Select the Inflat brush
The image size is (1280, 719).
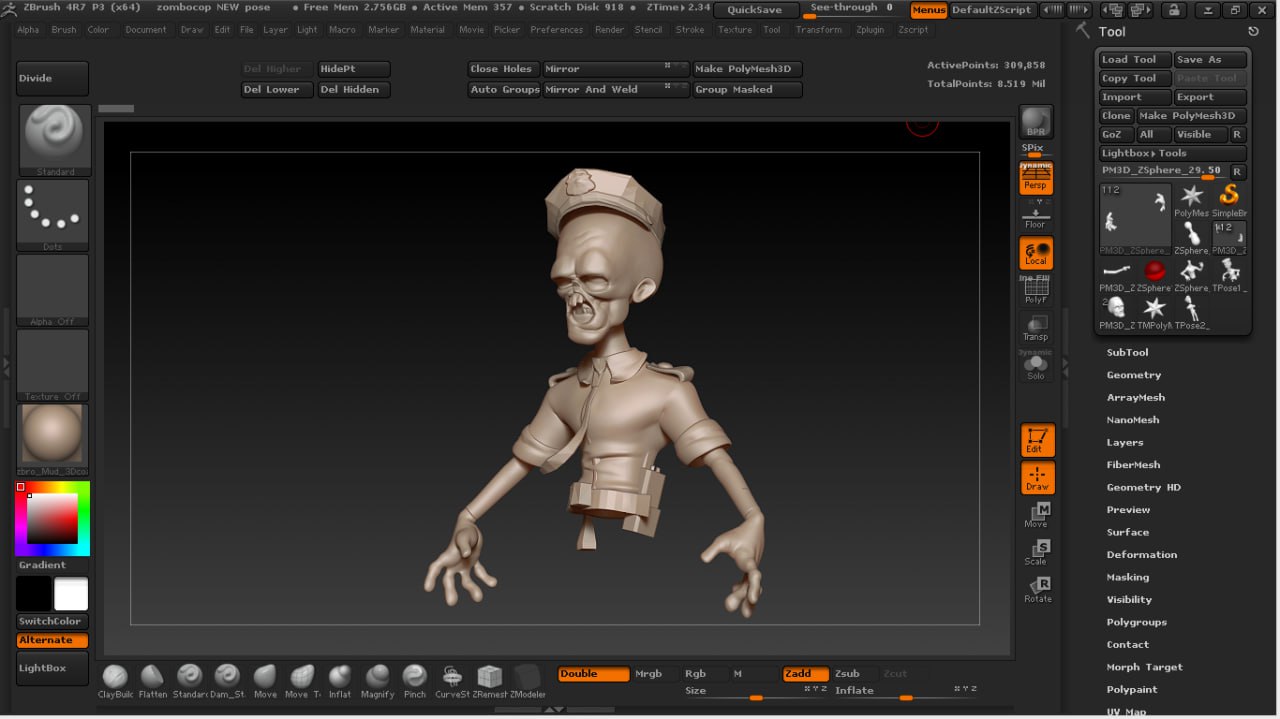[x=340, y=678]
